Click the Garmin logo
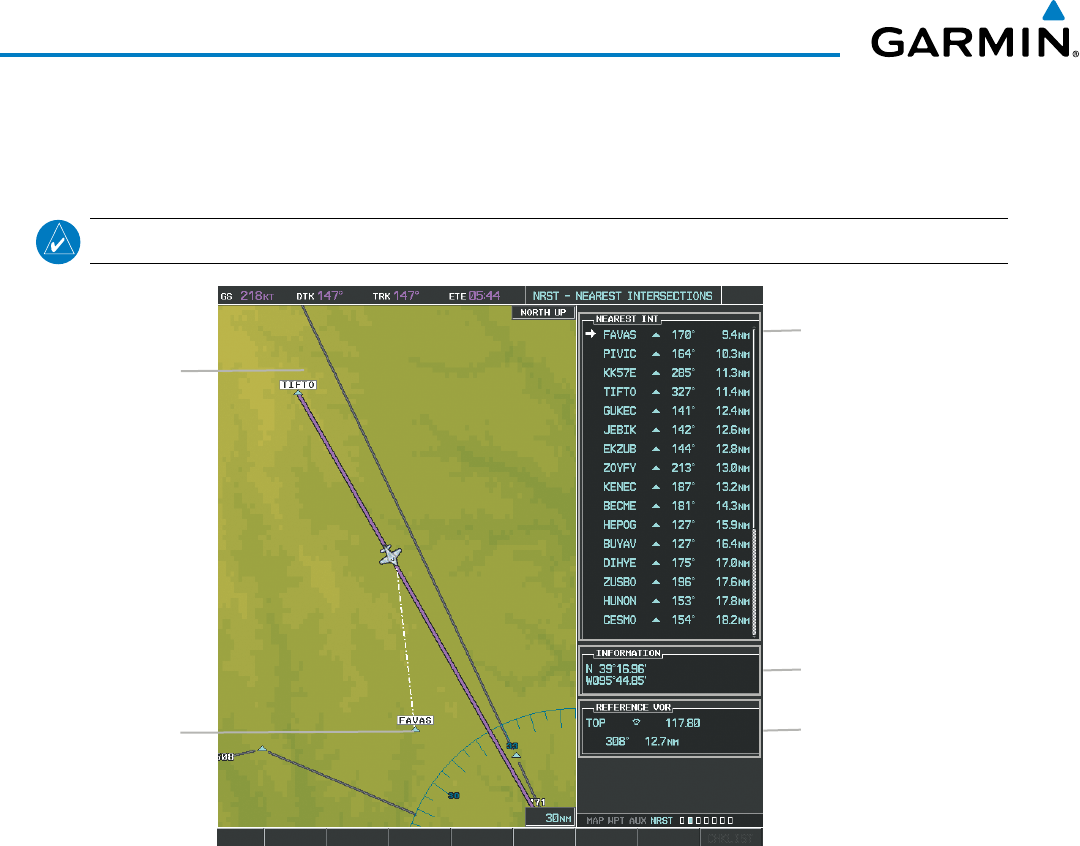Screen dimensions: 1080x846 974,30
